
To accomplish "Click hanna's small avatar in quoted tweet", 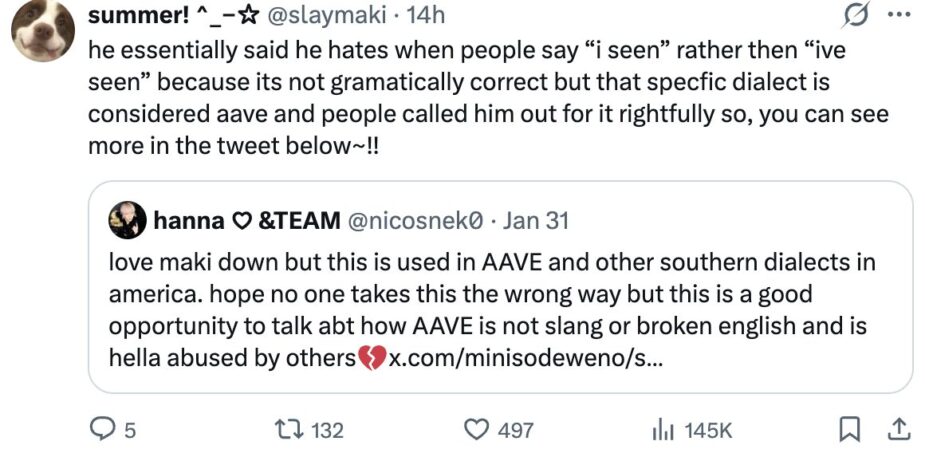I will (x=128, y=220).
